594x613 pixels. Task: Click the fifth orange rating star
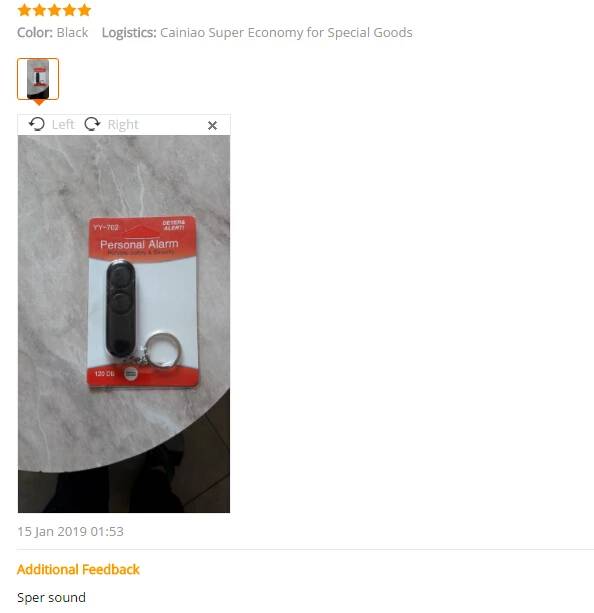pos(84,10)
